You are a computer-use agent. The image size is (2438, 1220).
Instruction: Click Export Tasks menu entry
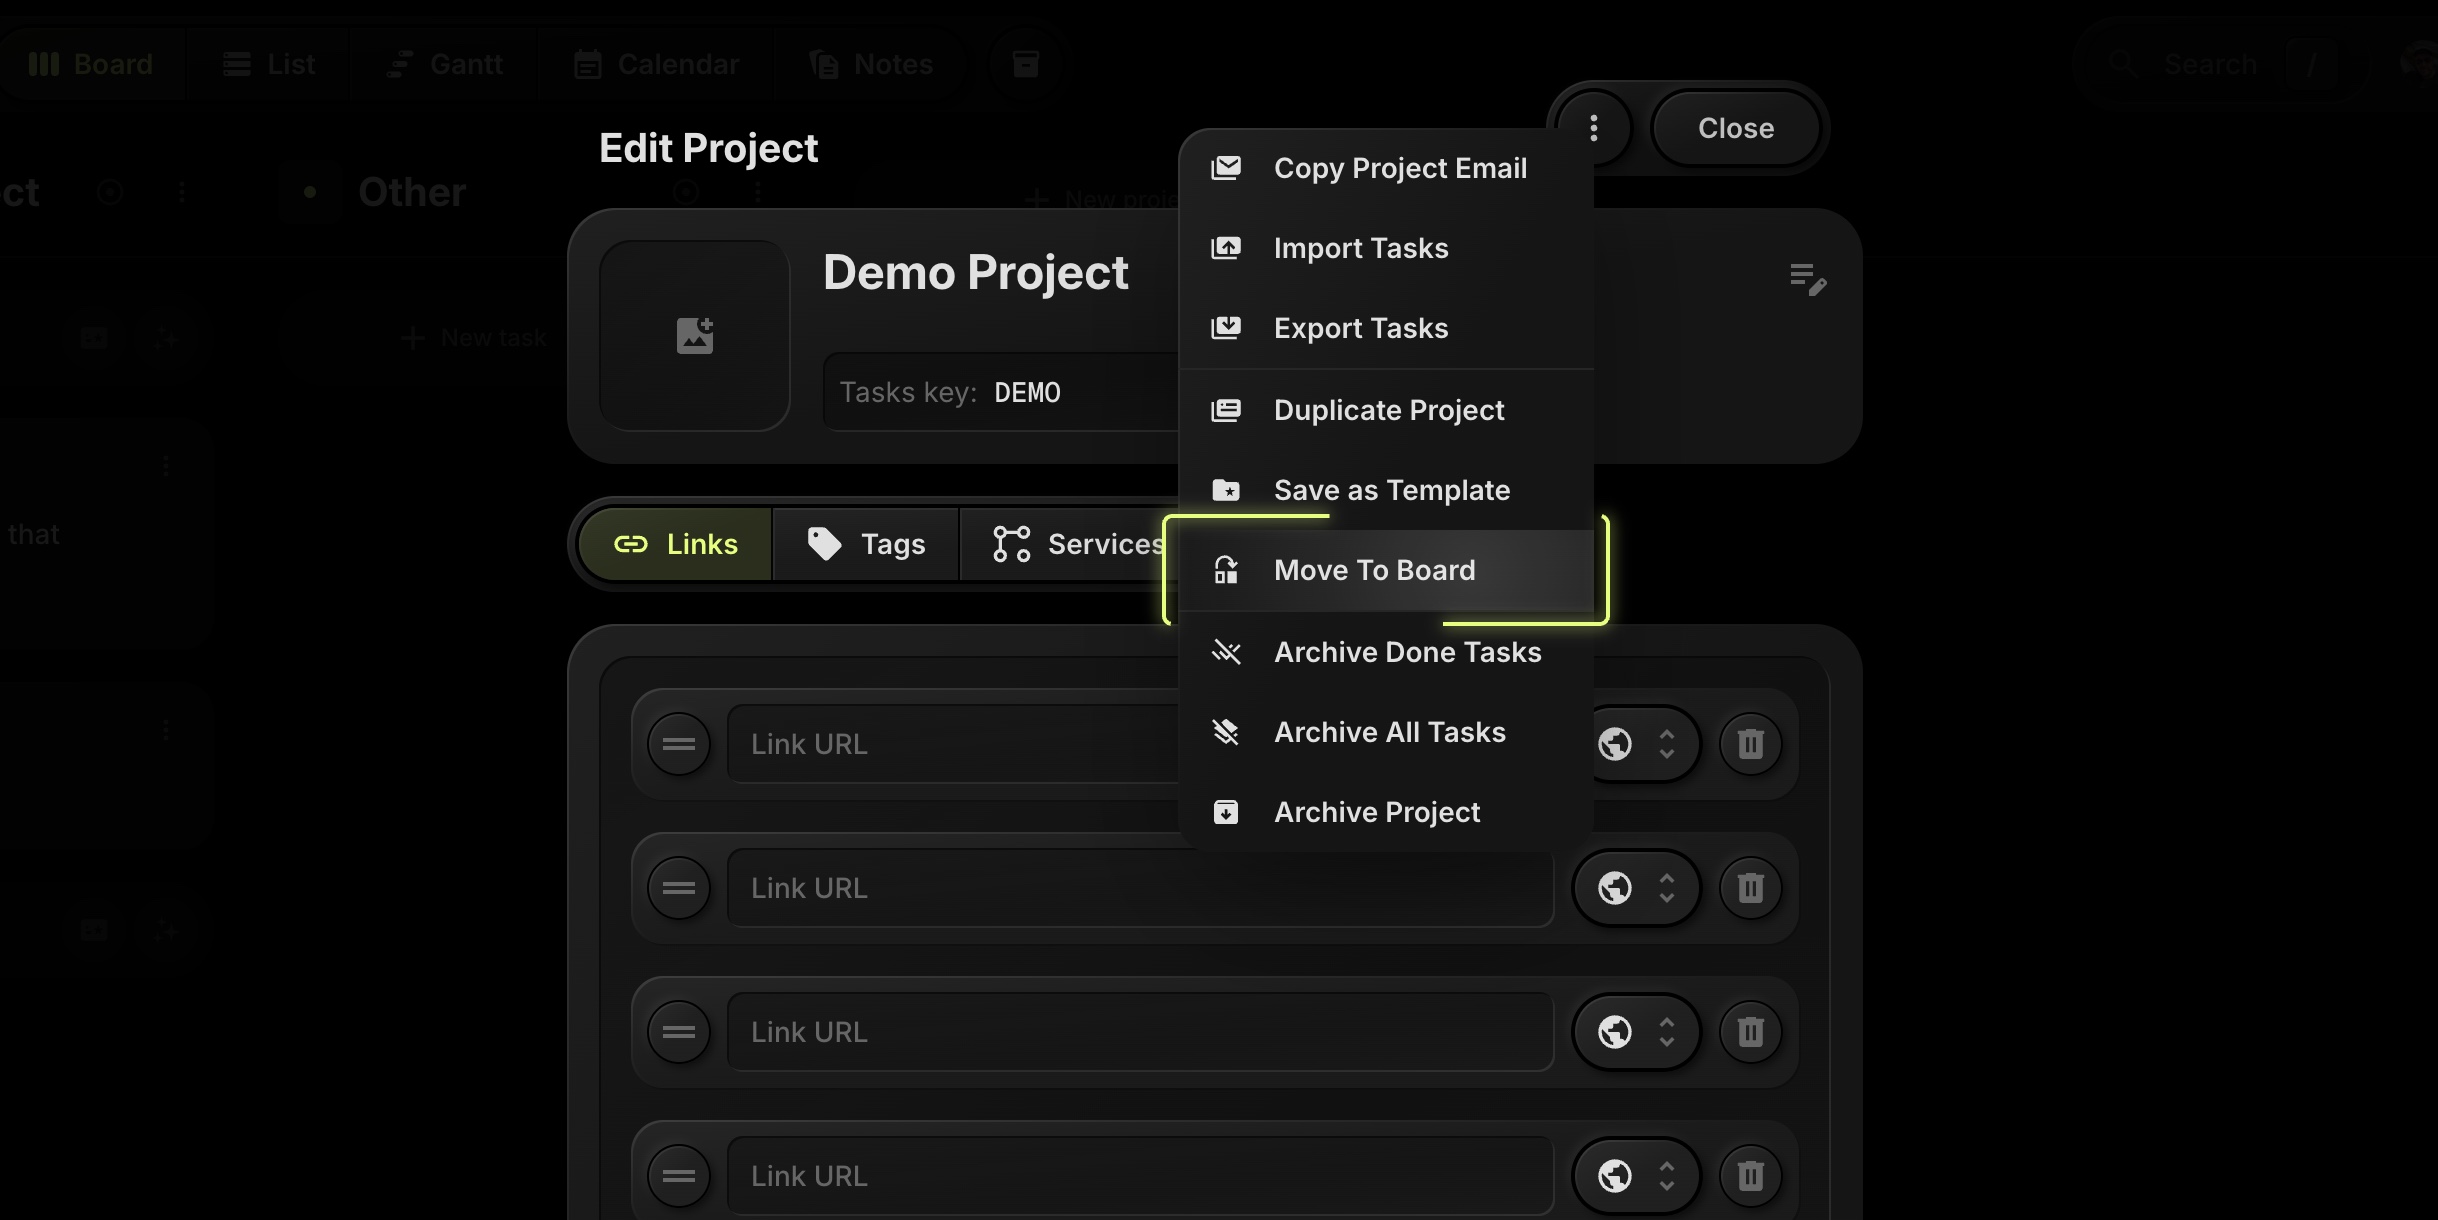(x=1360, y=328)
